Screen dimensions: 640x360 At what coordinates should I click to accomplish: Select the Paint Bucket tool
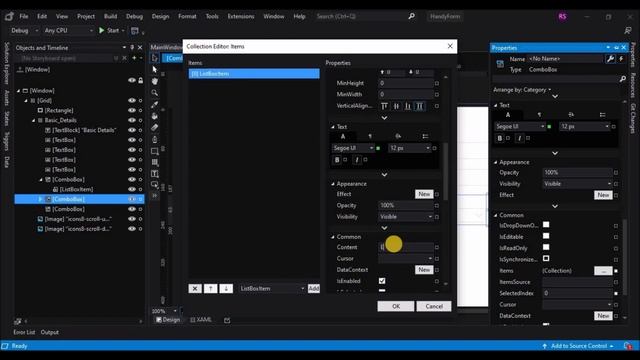pyautogui.click(x=155, y=116)
